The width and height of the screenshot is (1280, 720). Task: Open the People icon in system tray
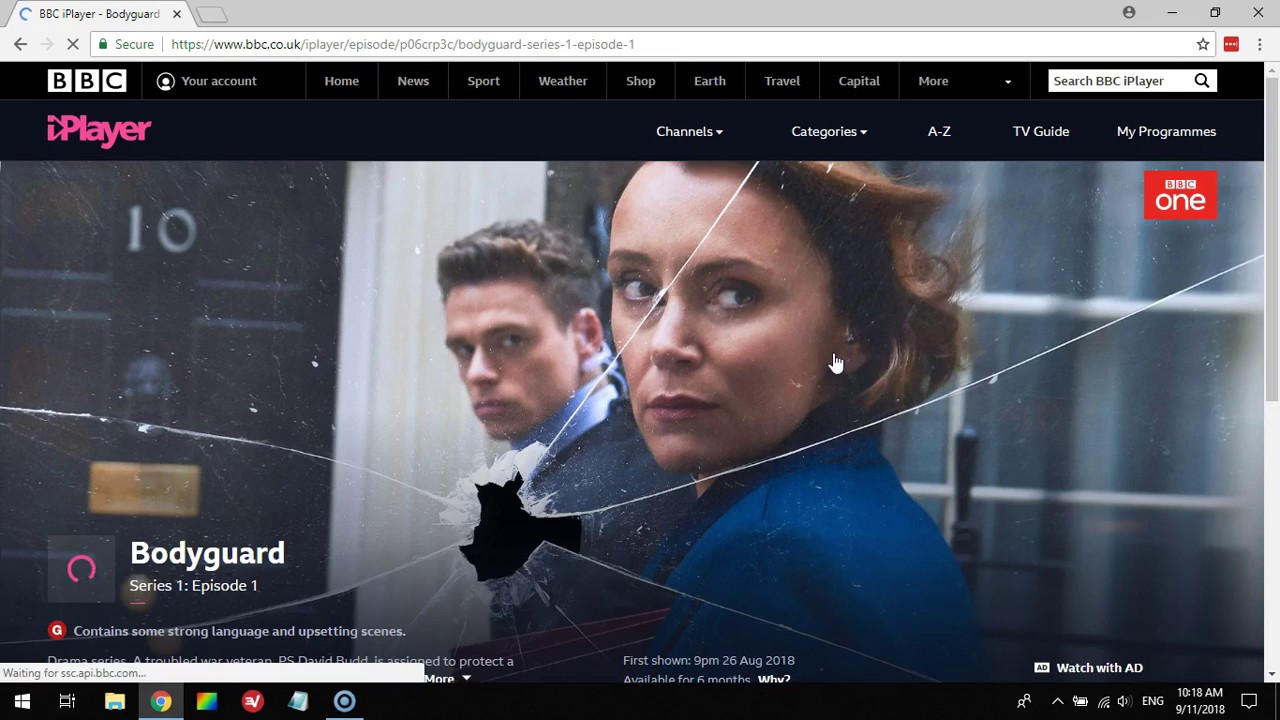(1024, 701)
